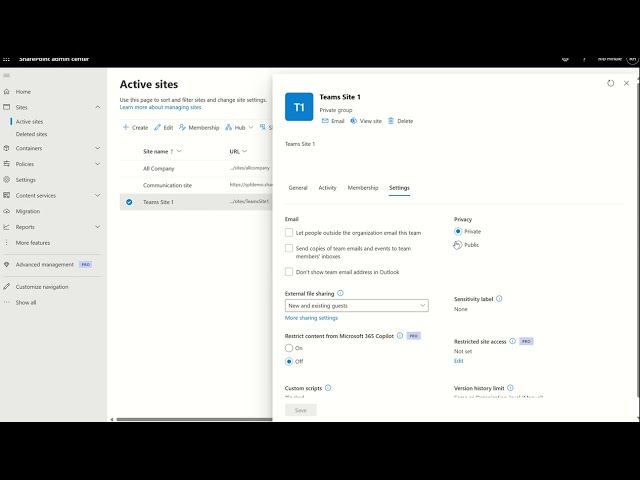This screenshot has width=640, height=480.
Task: Expand the Containers navigation group
Action: [x=98, y=148]
